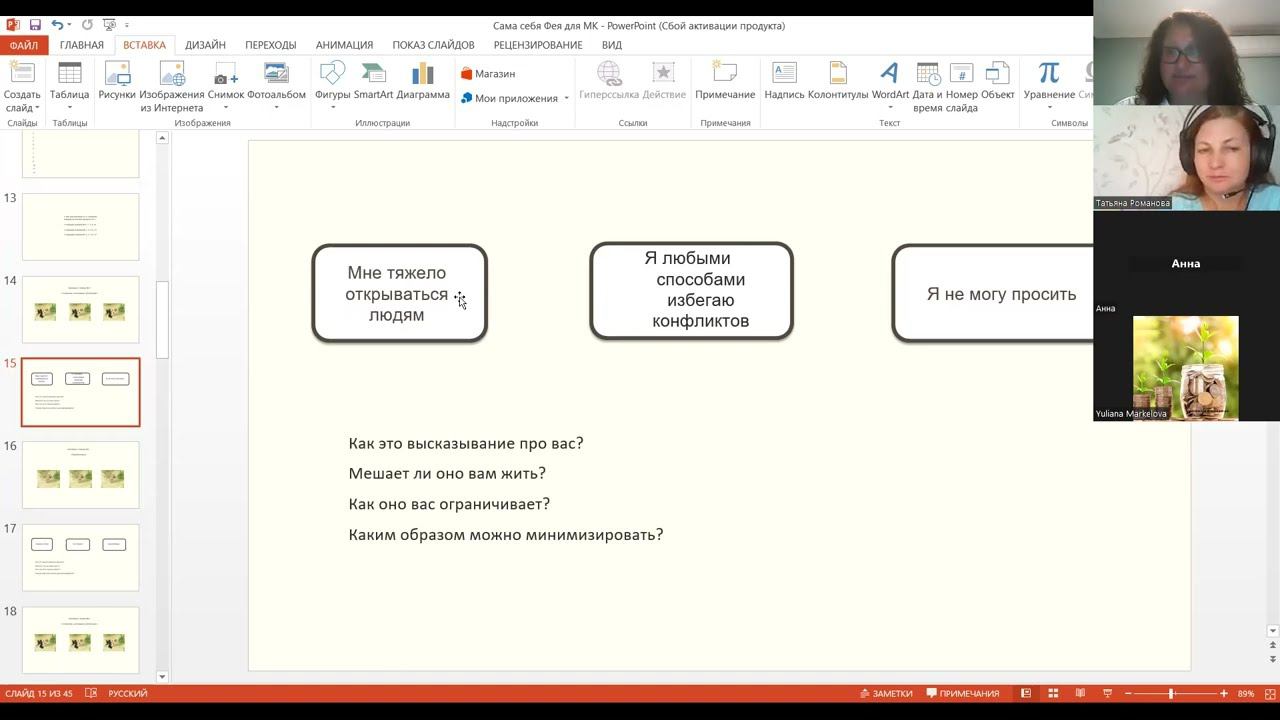Click the line 'Мешает ли оно вам жить?'
Viewport: 1280px width, 720px height.
(447, 473)
